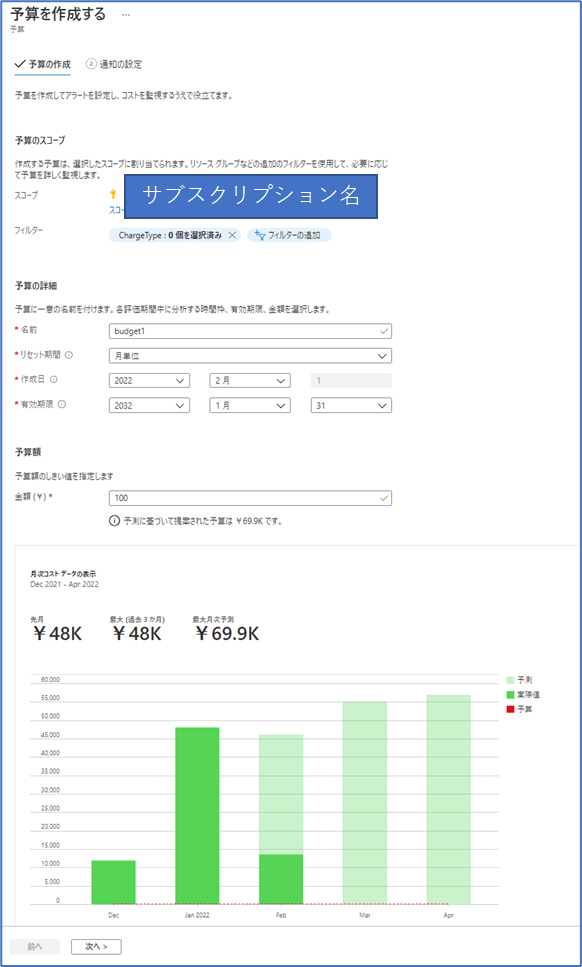
Task: Open the リセット期間 dropdown showing 月単位
Action: click(250, 356)
